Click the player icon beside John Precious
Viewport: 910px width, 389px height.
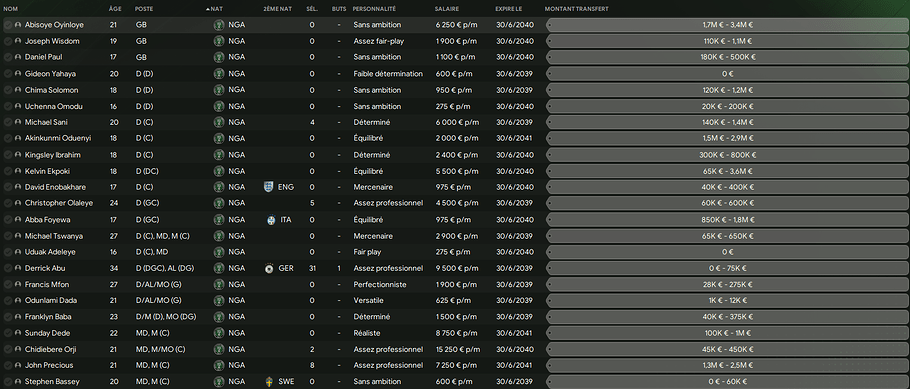[x=18, y=365]
